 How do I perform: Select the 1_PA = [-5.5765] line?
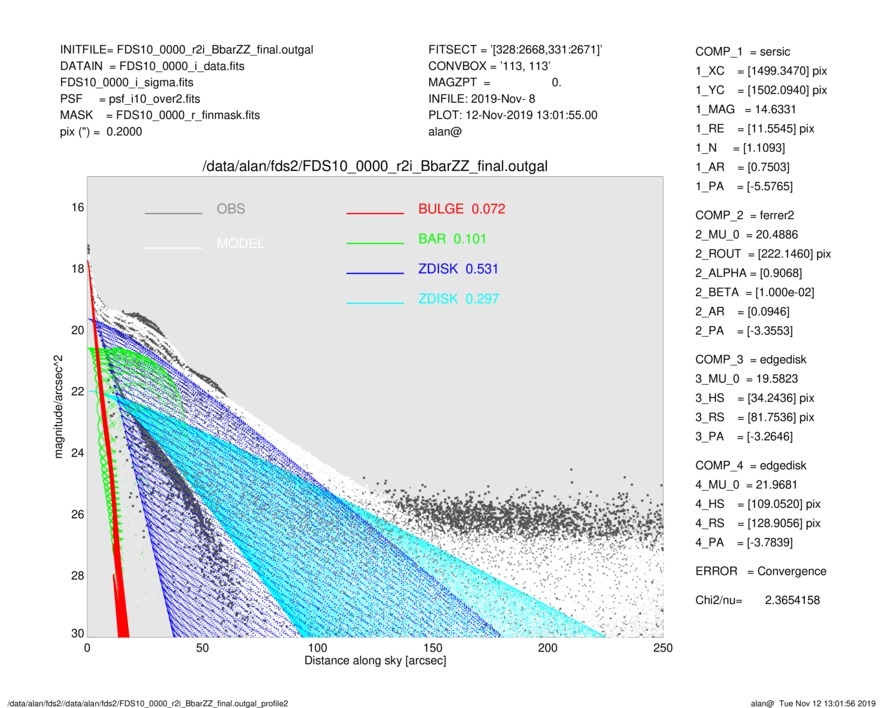click(x=744, y=186)
